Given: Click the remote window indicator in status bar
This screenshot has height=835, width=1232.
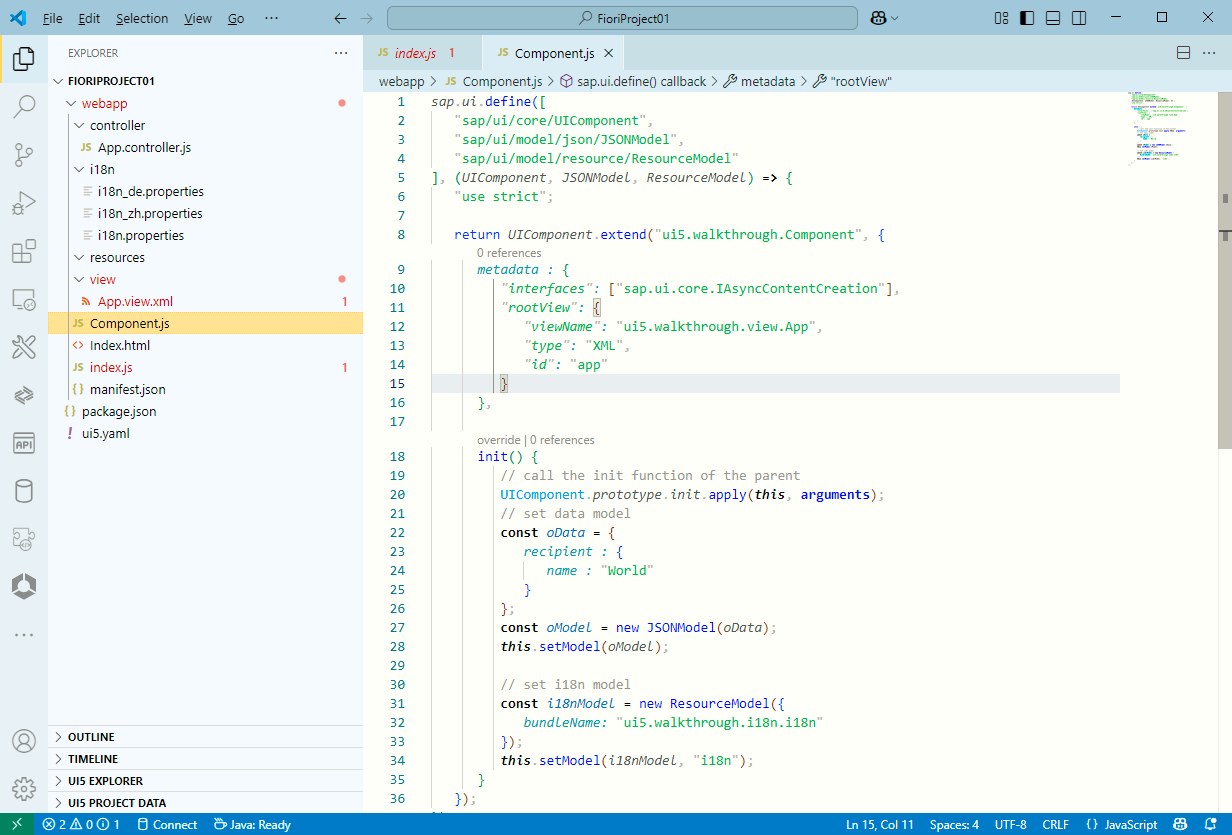Looking at the screenshot, I should point(17,825).
